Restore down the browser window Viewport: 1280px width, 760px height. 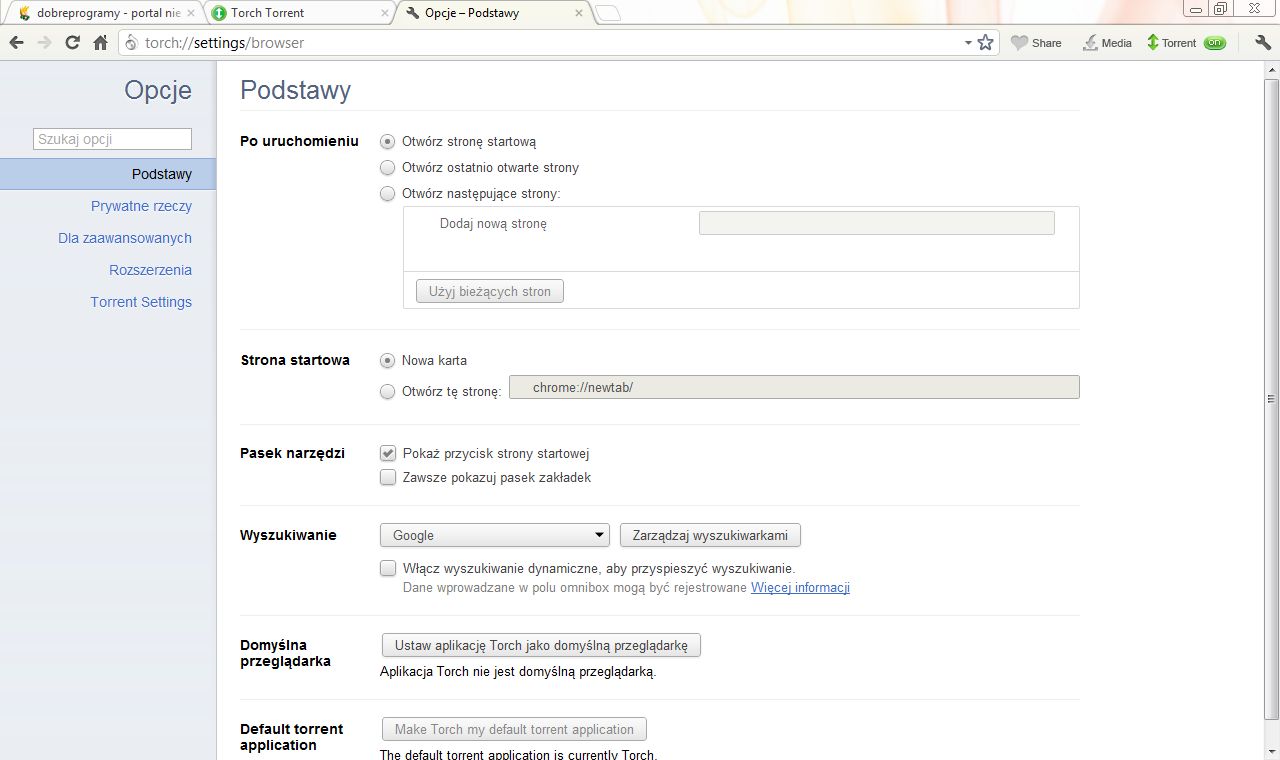coord(1221,8)
